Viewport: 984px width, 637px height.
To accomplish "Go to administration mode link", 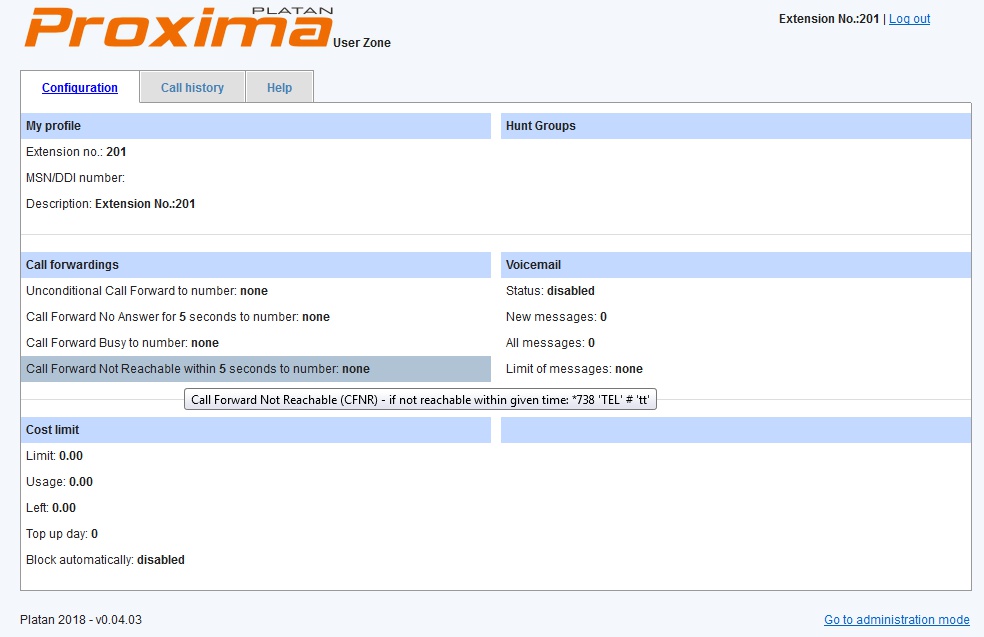I will click(x=897, y=619).
